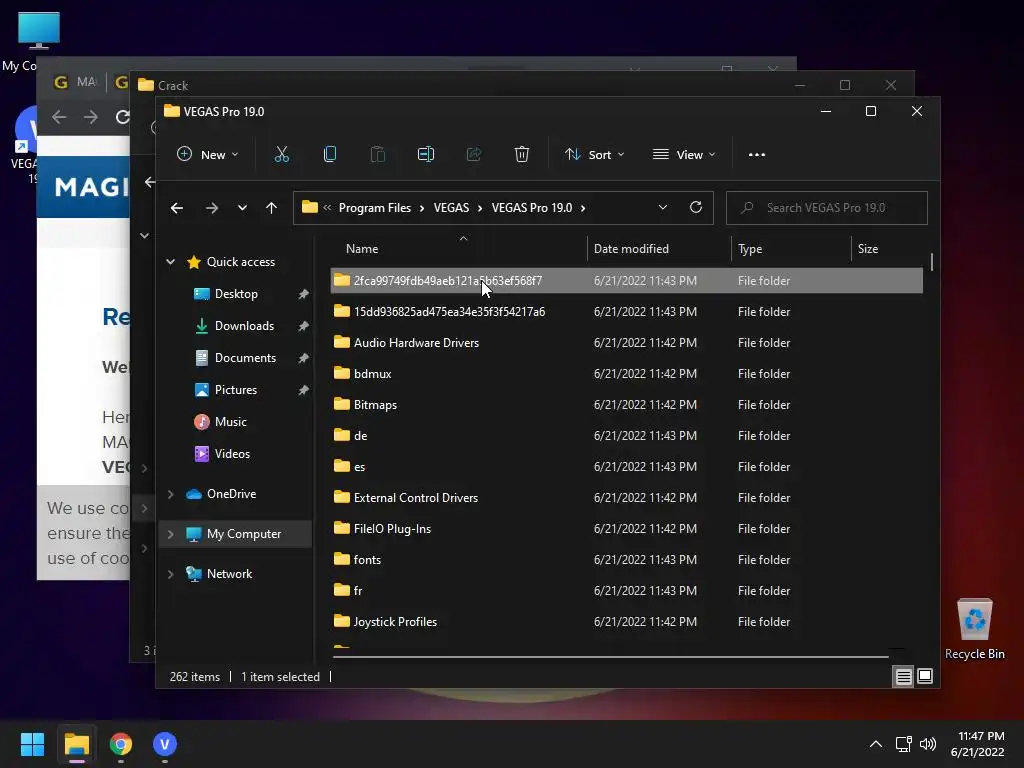Click the Cut scissors icon in toolbar
The height and width of the screenshot is (768, 1024).
click(x=281, y=155)
